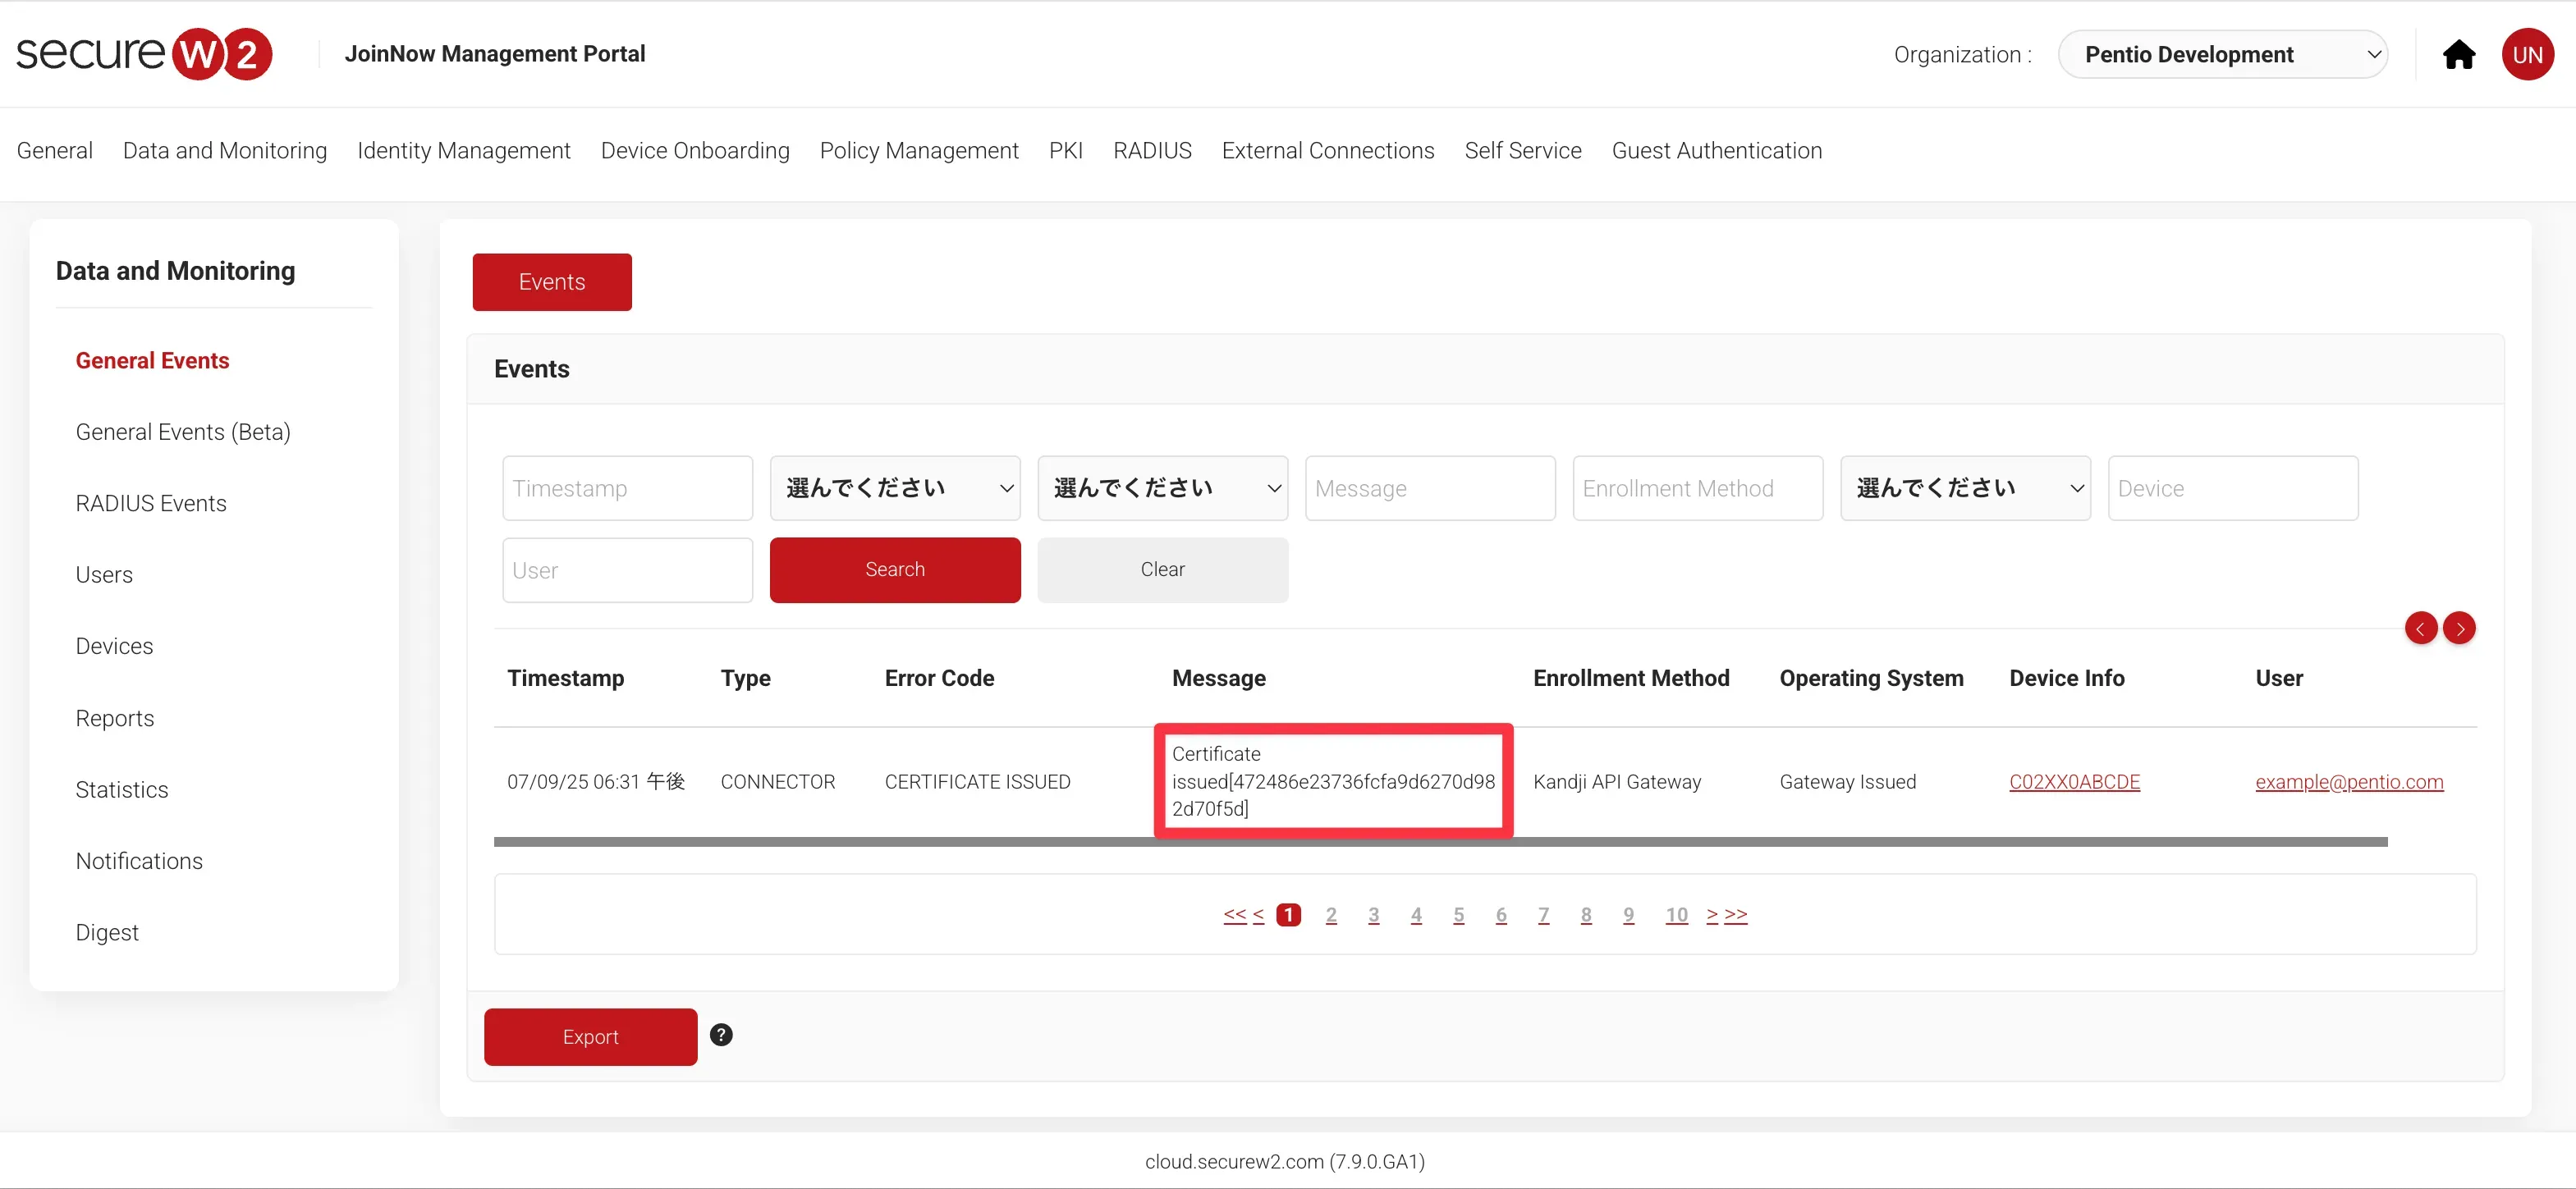Open the UN user avatar menu
The height and width of the screenshot is (1189, 2576).
tap(2527, 55)
